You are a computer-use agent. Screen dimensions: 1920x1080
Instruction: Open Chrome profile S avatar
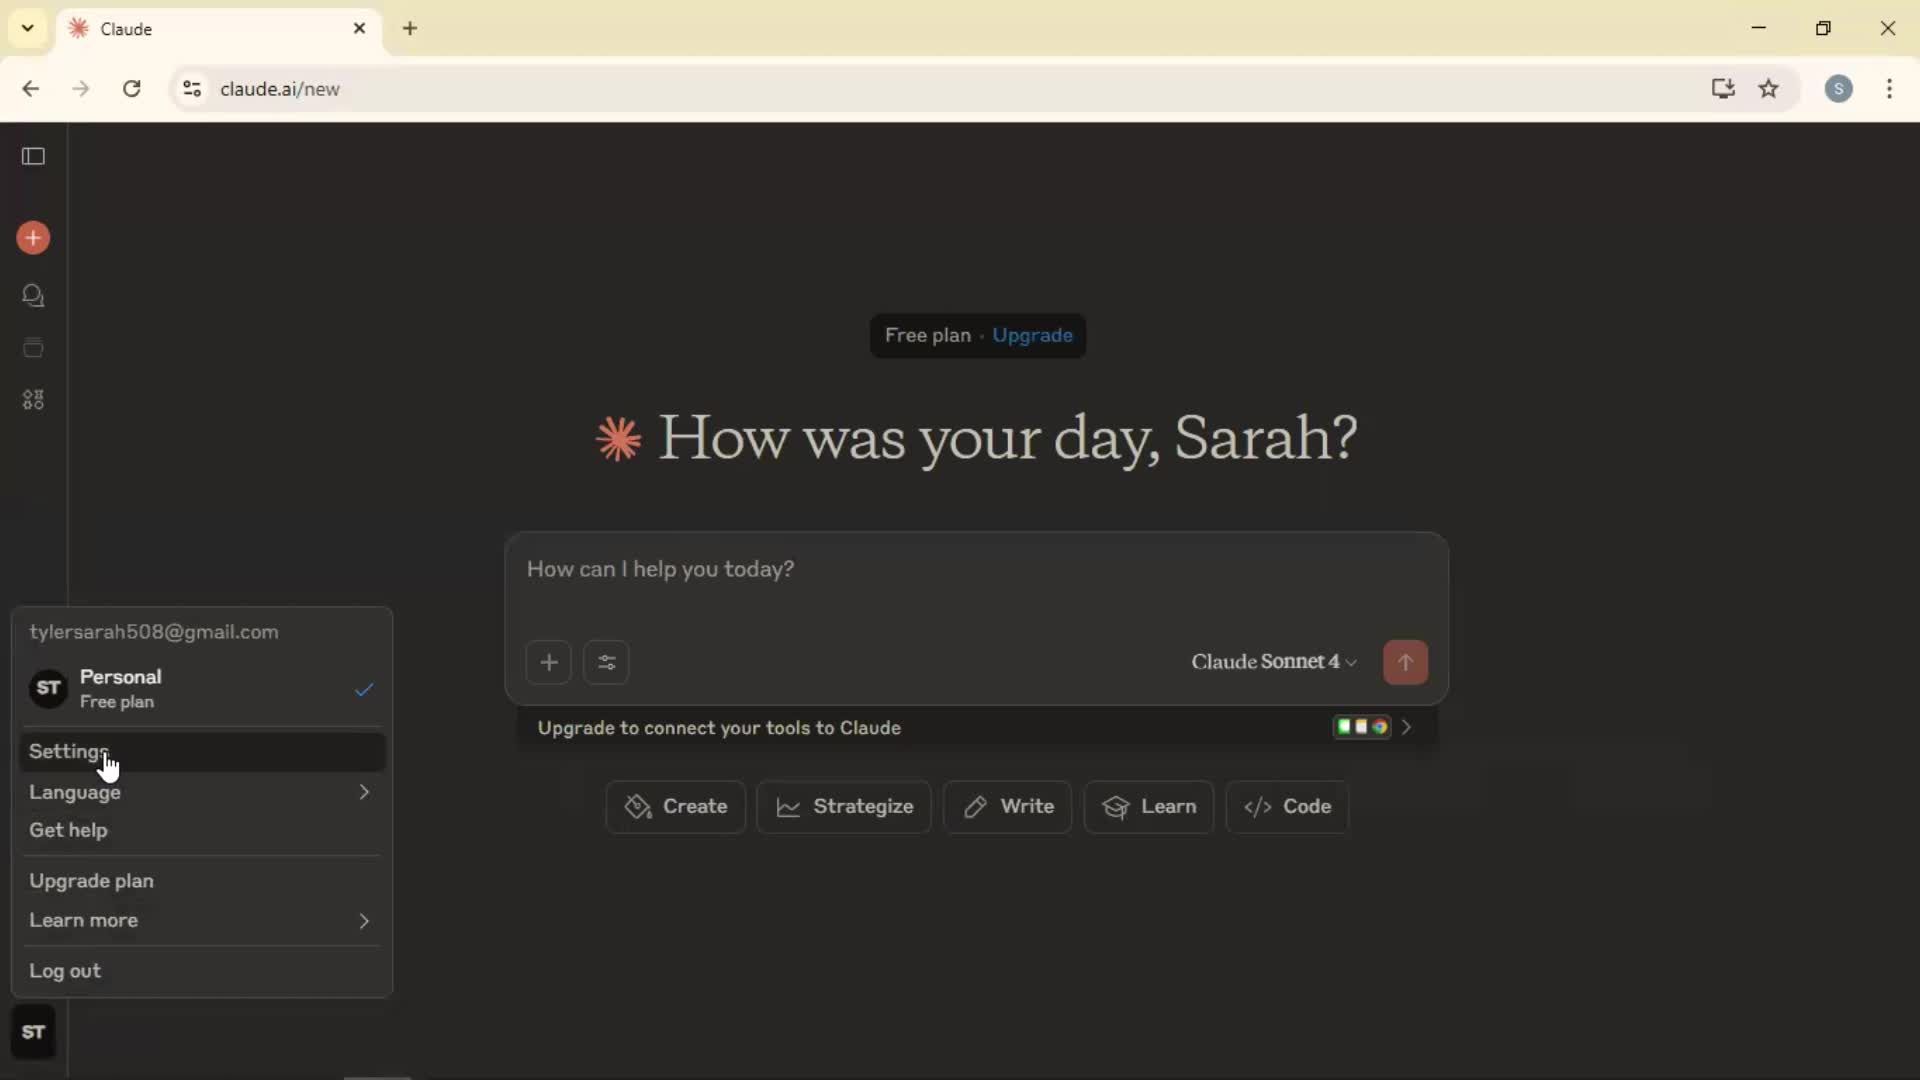point(1838,89)
